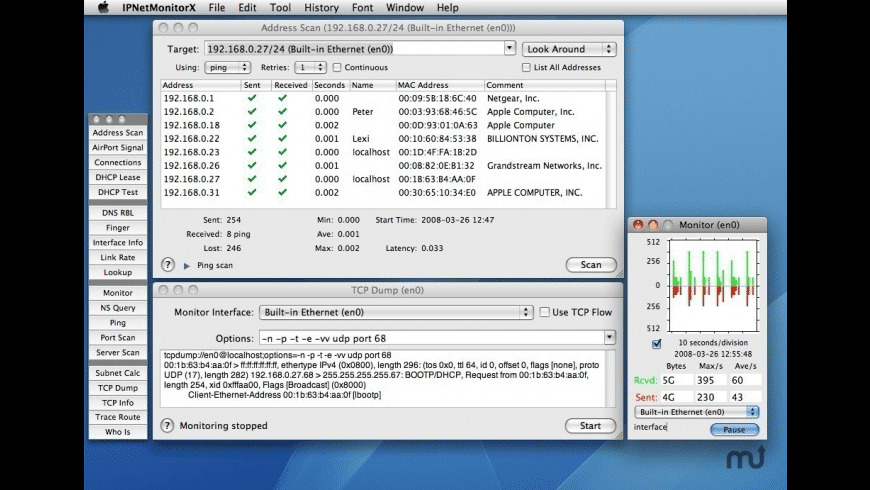The height and width of the screenshot is (490, 870).
Task: Open the Font menu
Action: click(362, 8)
